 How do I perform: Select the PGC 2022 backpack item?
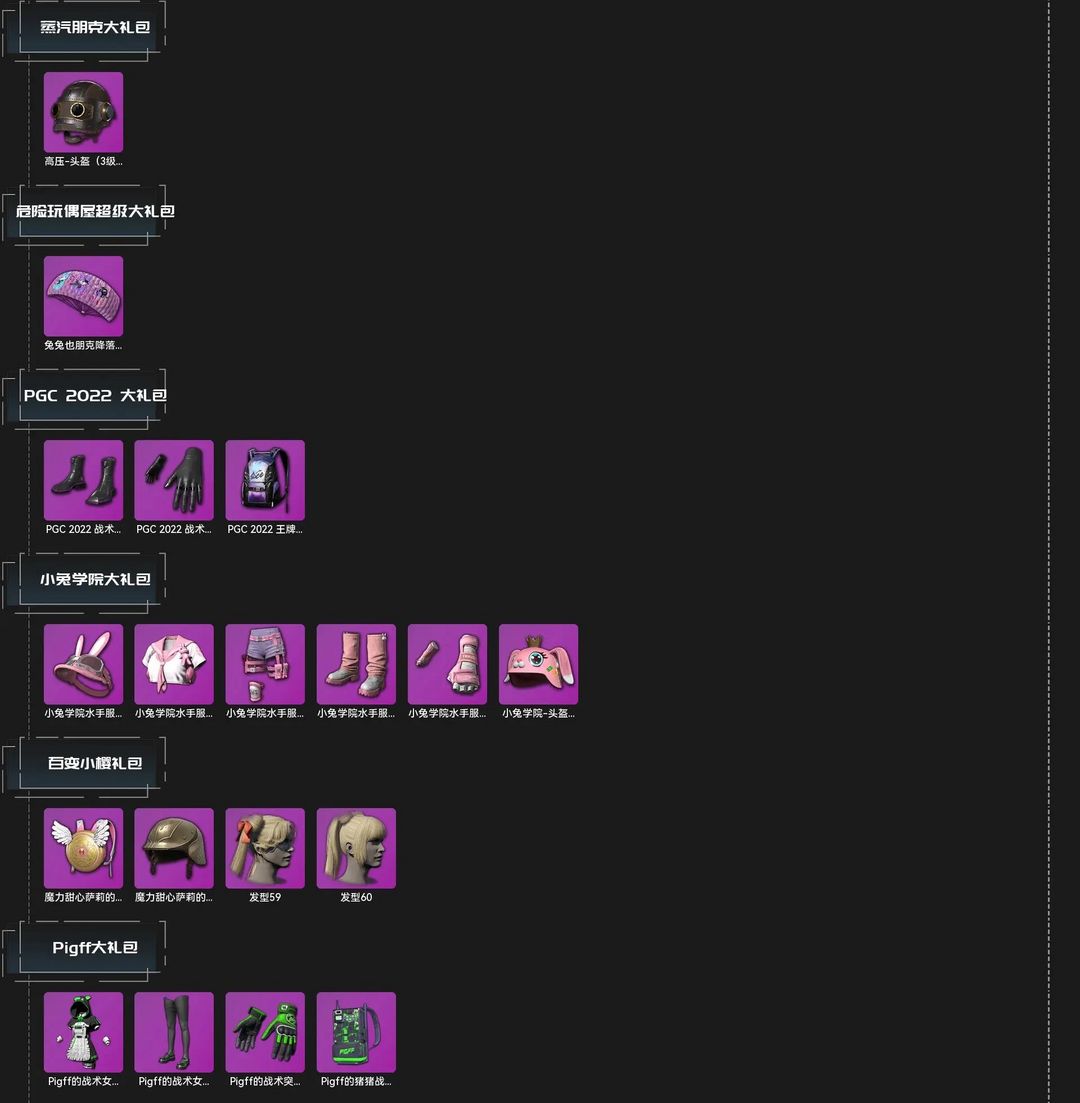coord(265,480)
